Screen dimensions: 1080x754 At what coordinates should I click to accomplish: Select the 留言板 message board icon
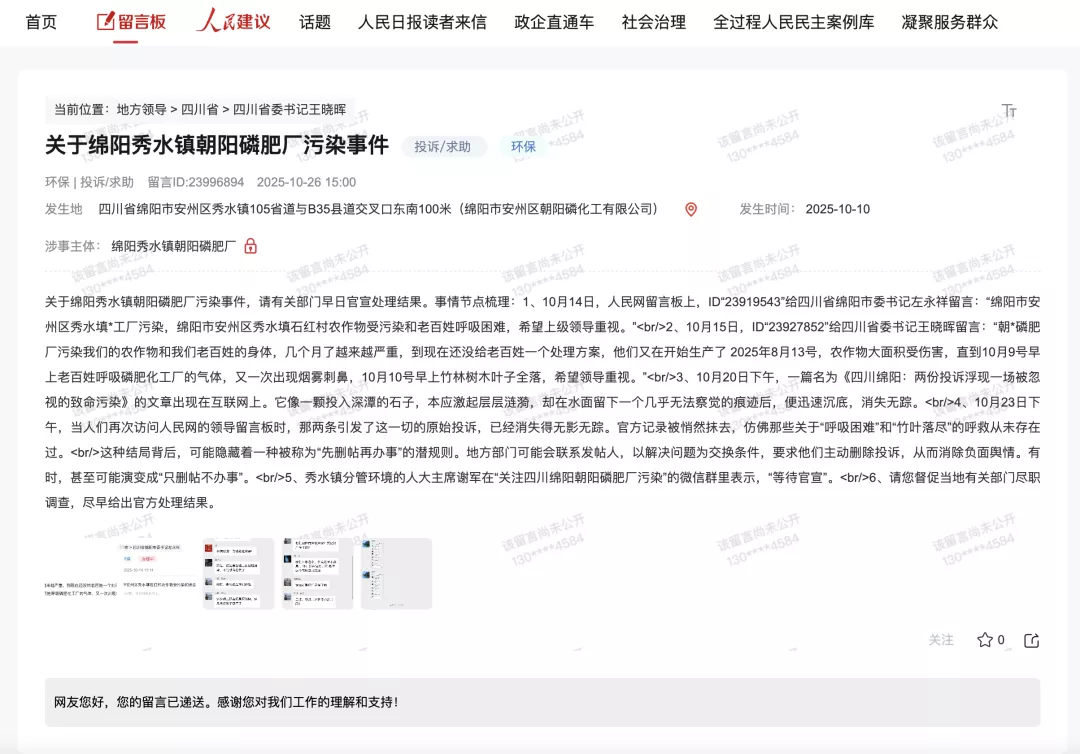107,22
